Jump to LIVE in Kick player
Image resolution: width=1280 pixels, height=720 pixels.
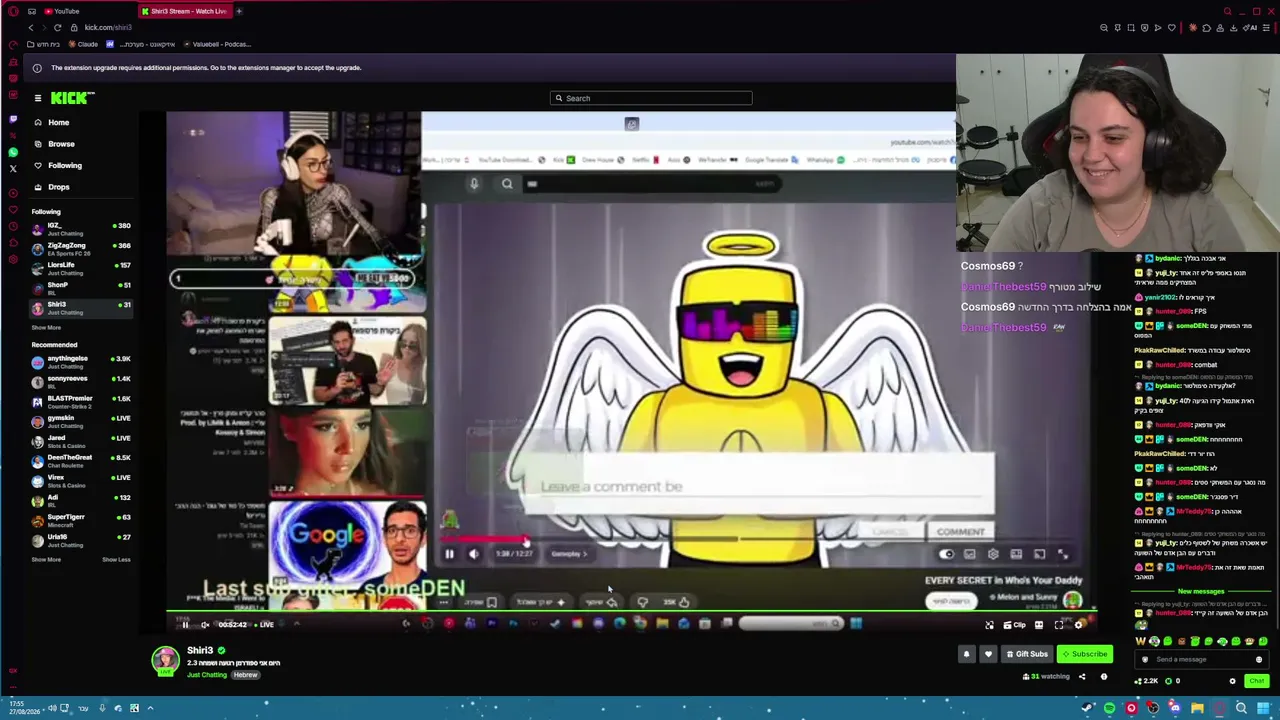point(263,625)
